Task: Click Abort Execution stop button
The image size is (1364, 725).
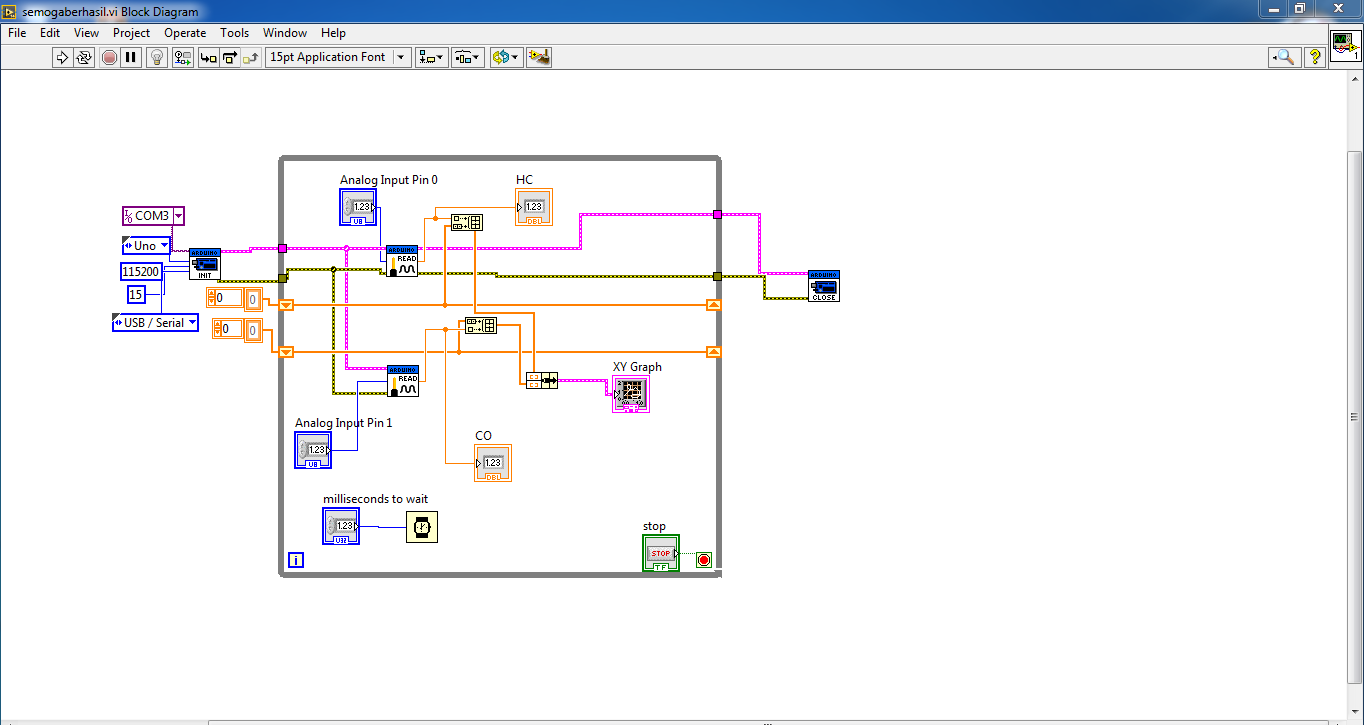Action: [x=109, y=57]
